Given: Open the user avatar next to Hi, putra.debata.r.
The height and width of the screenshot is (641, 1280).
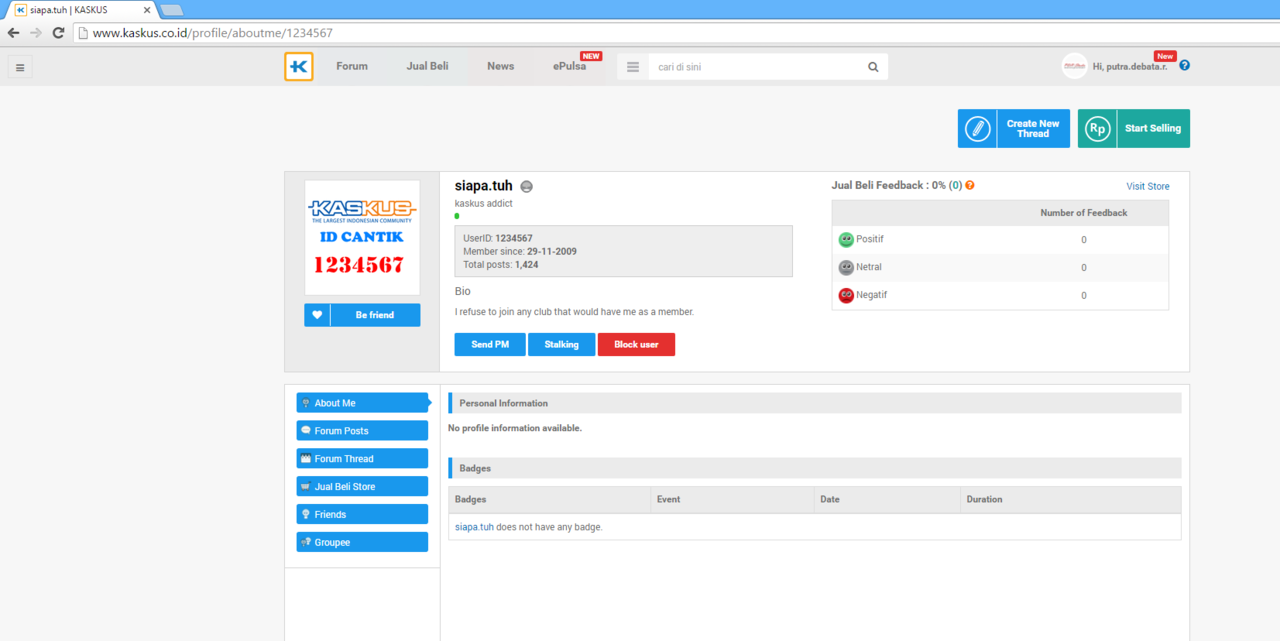Looking at the screenshot, I should 1074,66.
